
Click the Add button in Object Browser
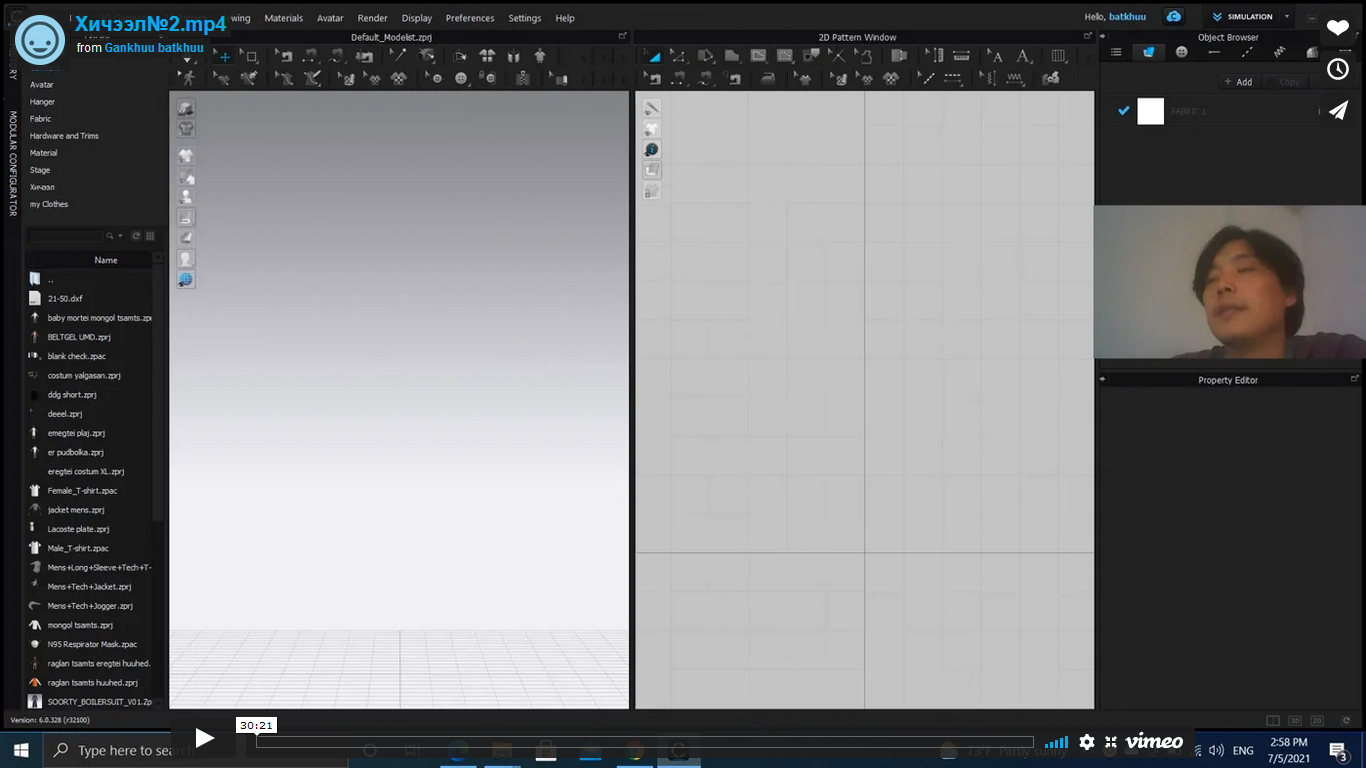click(1238, 82)
